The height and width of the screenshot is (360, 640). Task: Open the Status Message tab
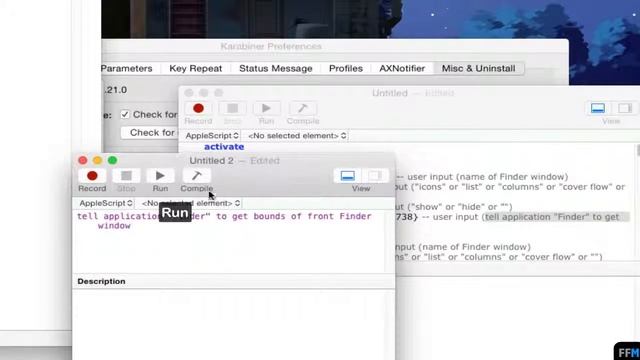click(x=276, y=69)
